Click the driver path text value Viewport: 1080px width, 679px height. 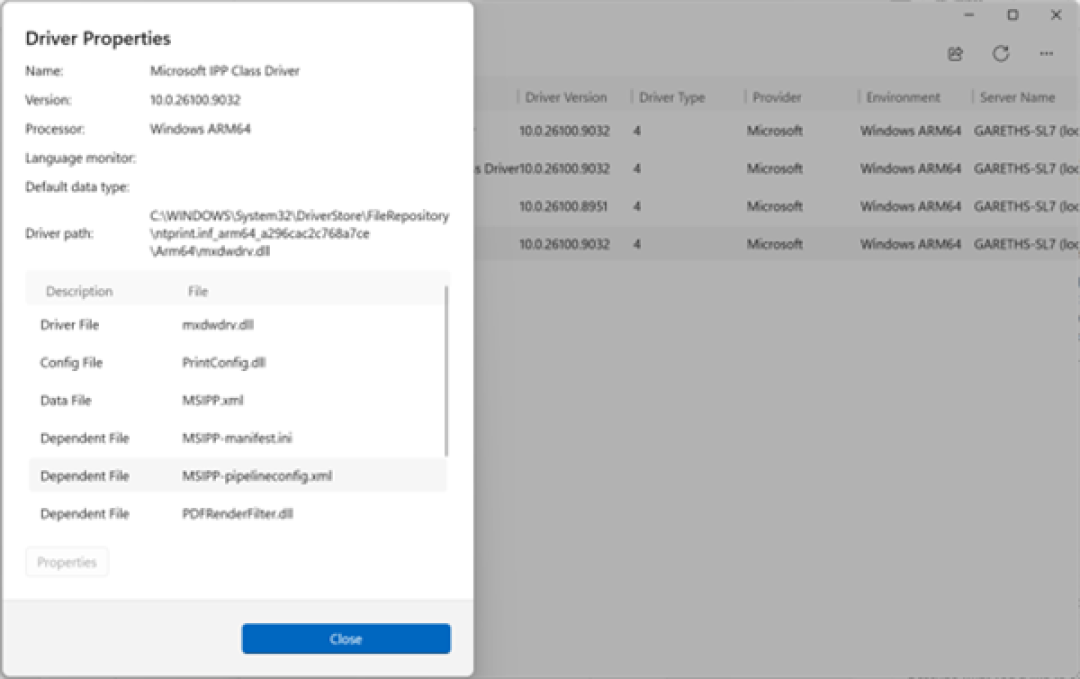pos(300,233)
